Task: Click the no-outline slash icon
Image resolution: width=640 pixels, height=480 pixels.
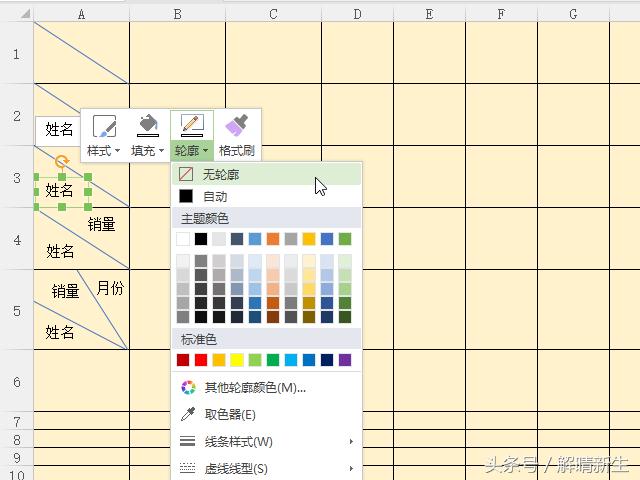Action: [x=186, y=174]
